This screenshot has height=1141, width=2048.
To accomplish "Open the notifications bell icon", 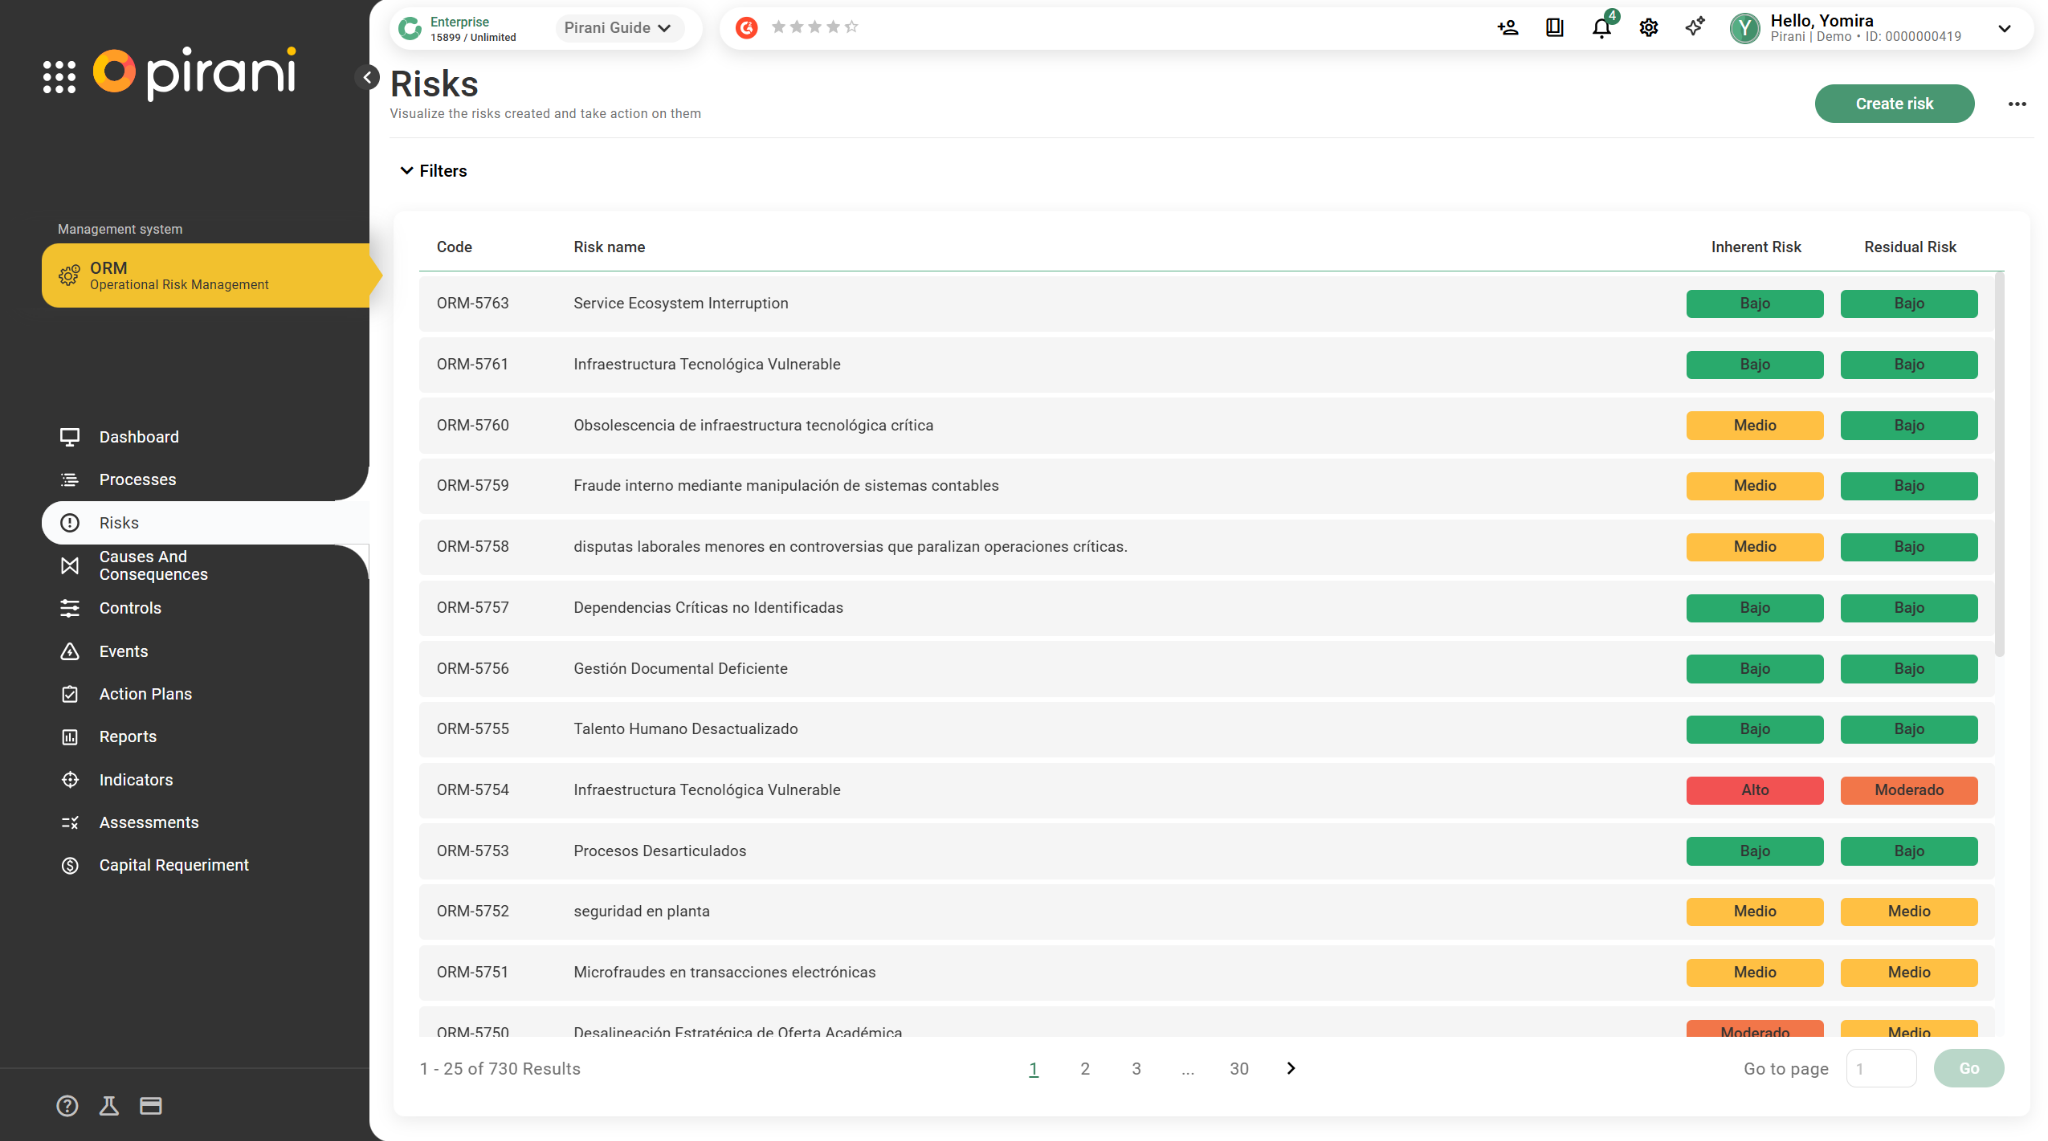I will click(1601, 28).
